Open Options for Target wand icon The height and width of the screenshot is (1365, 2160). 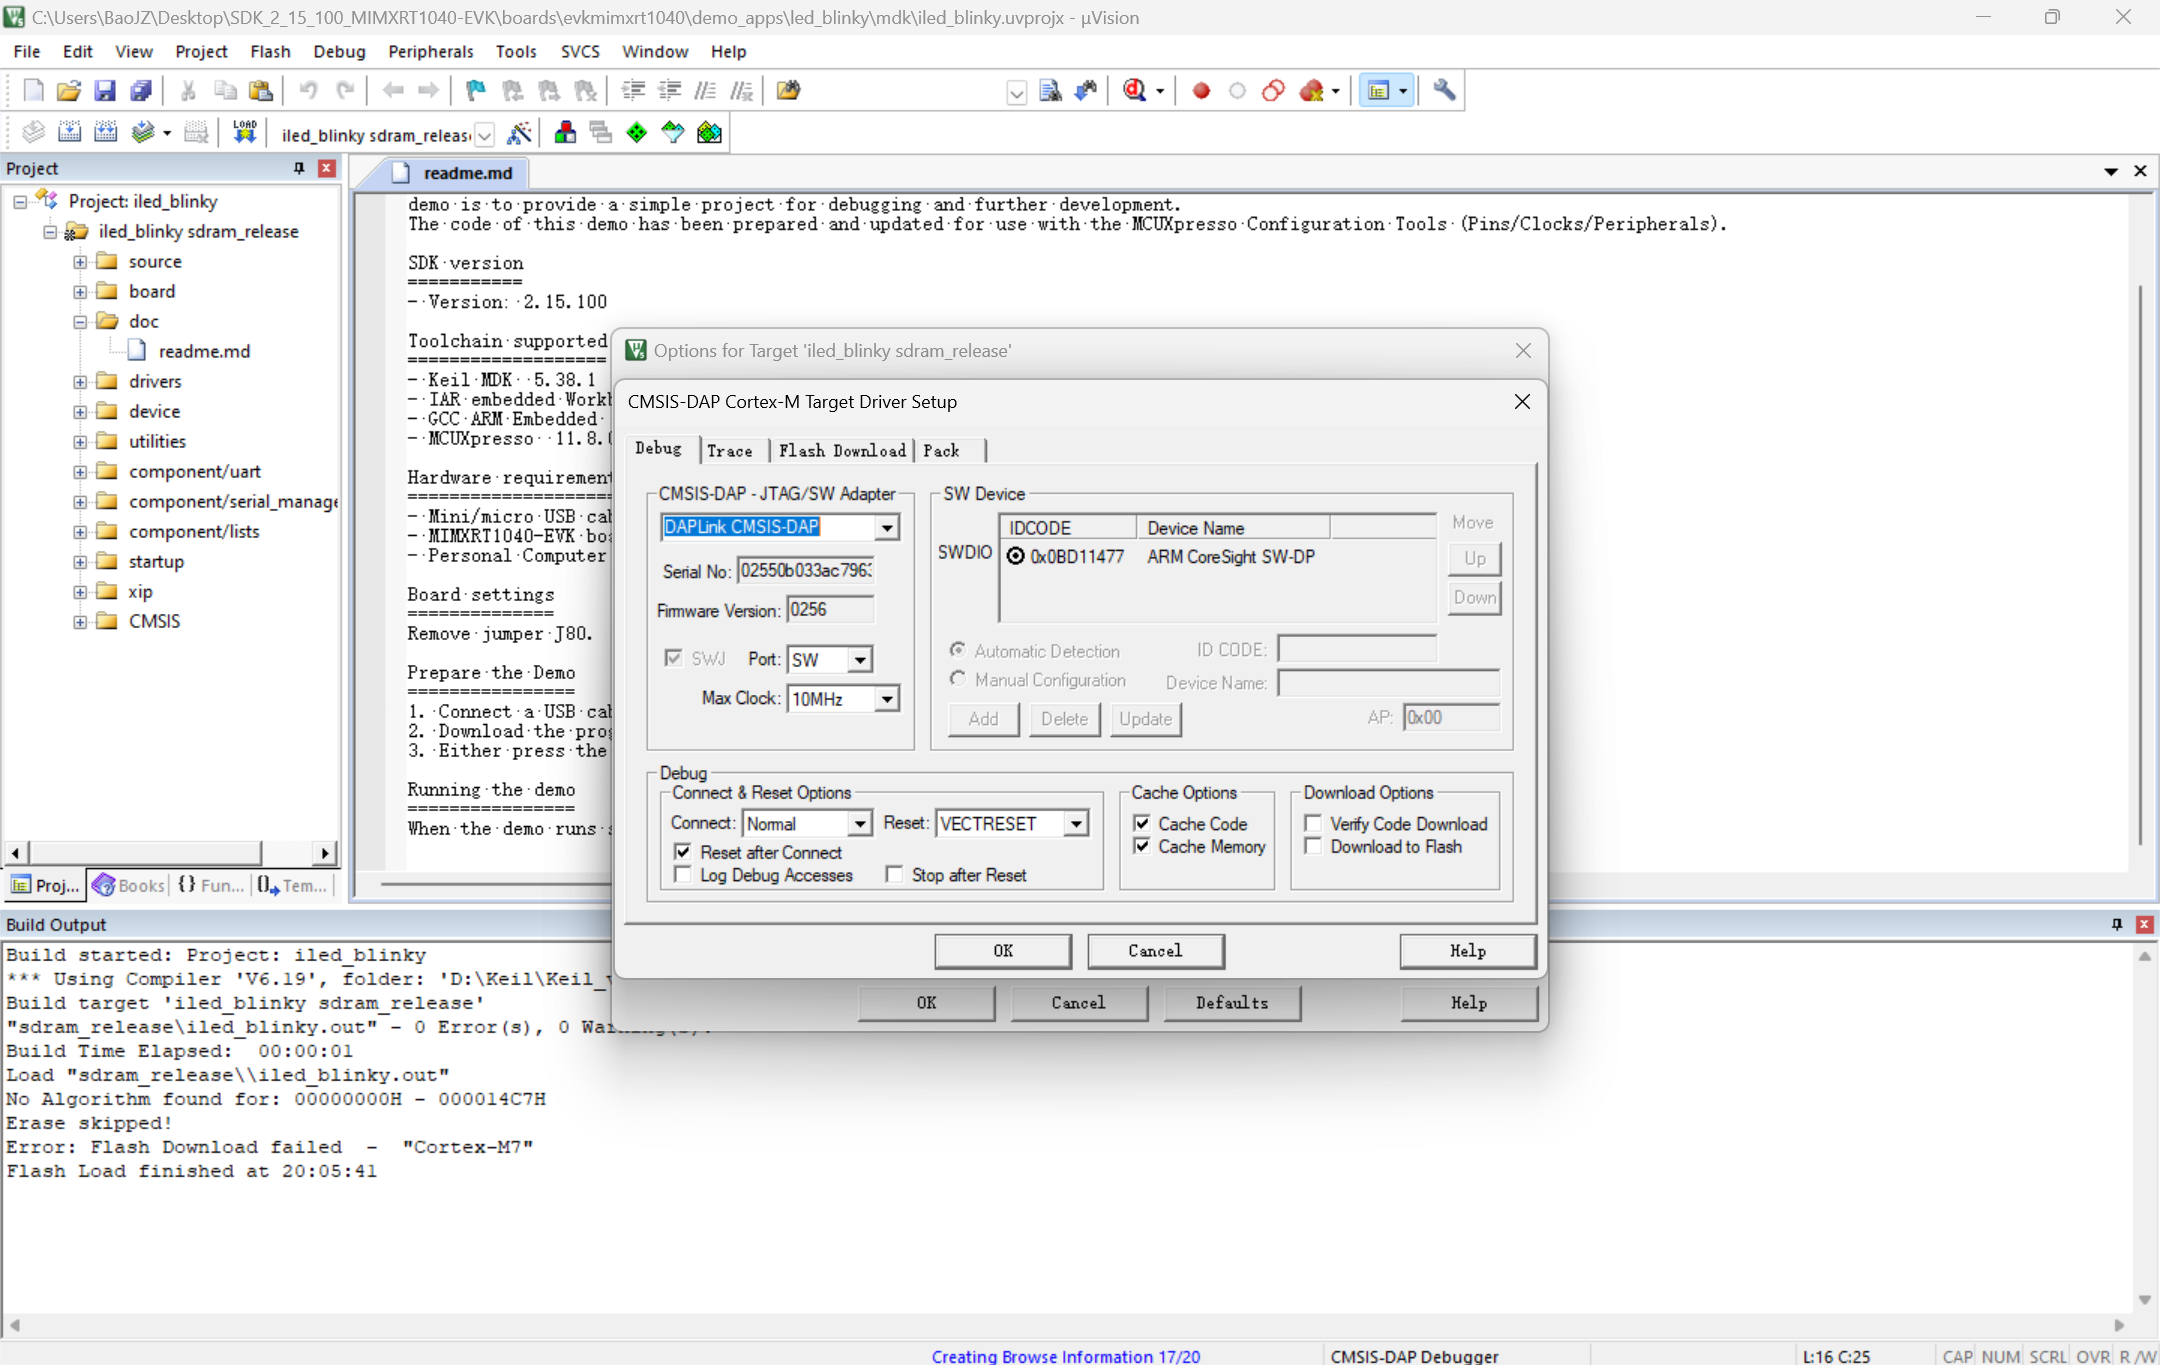tap(519, 132)
